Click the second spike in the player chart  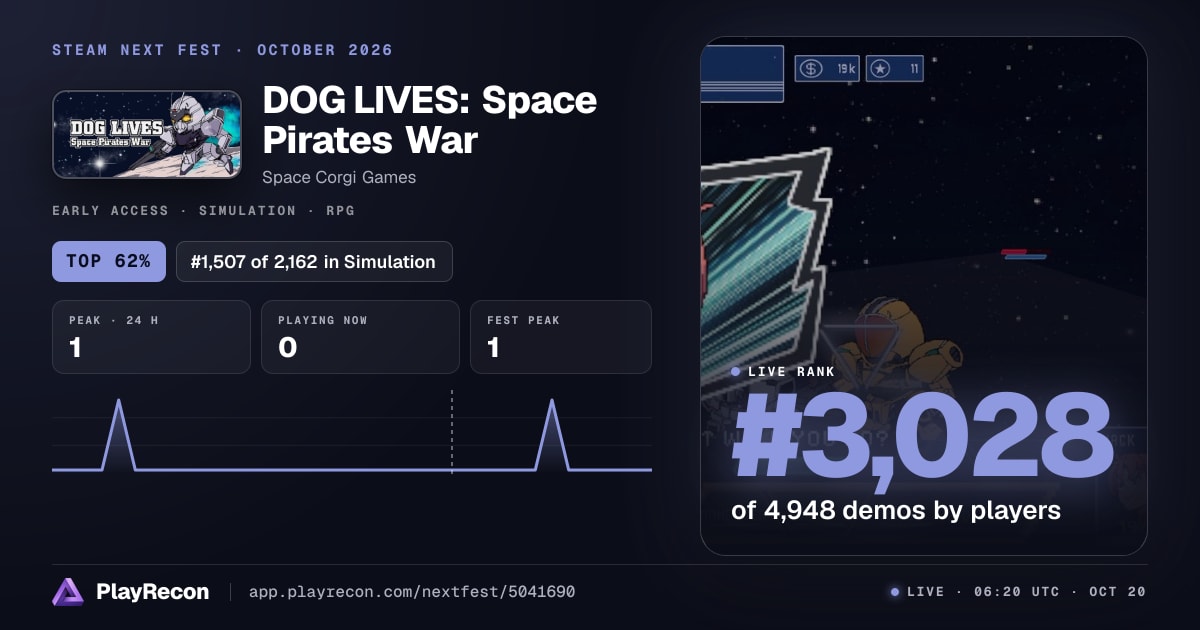(552, 435)
